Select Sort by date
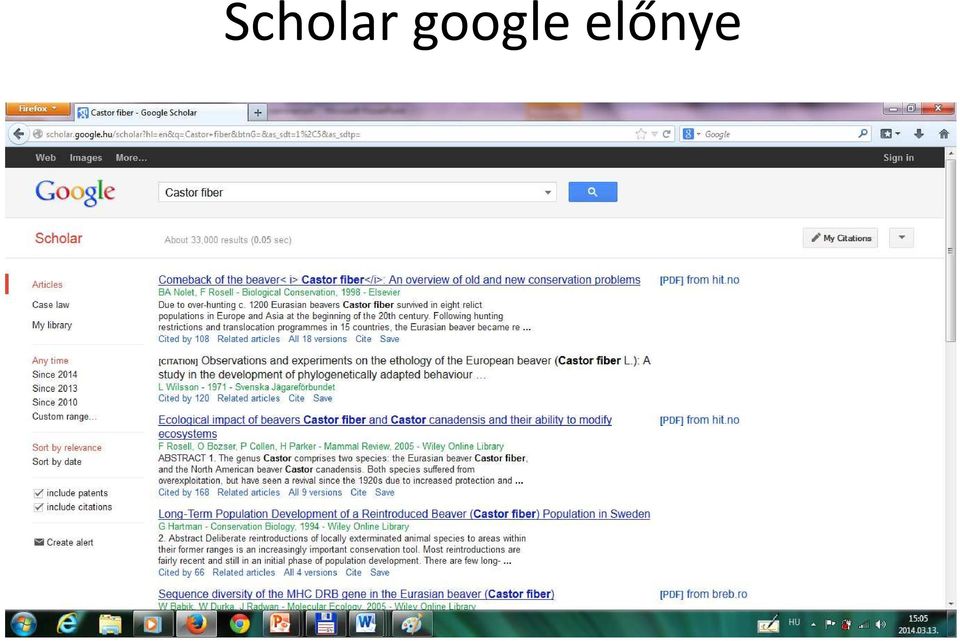960x641 pixels. pyautogui.click(x=57, y=462)
